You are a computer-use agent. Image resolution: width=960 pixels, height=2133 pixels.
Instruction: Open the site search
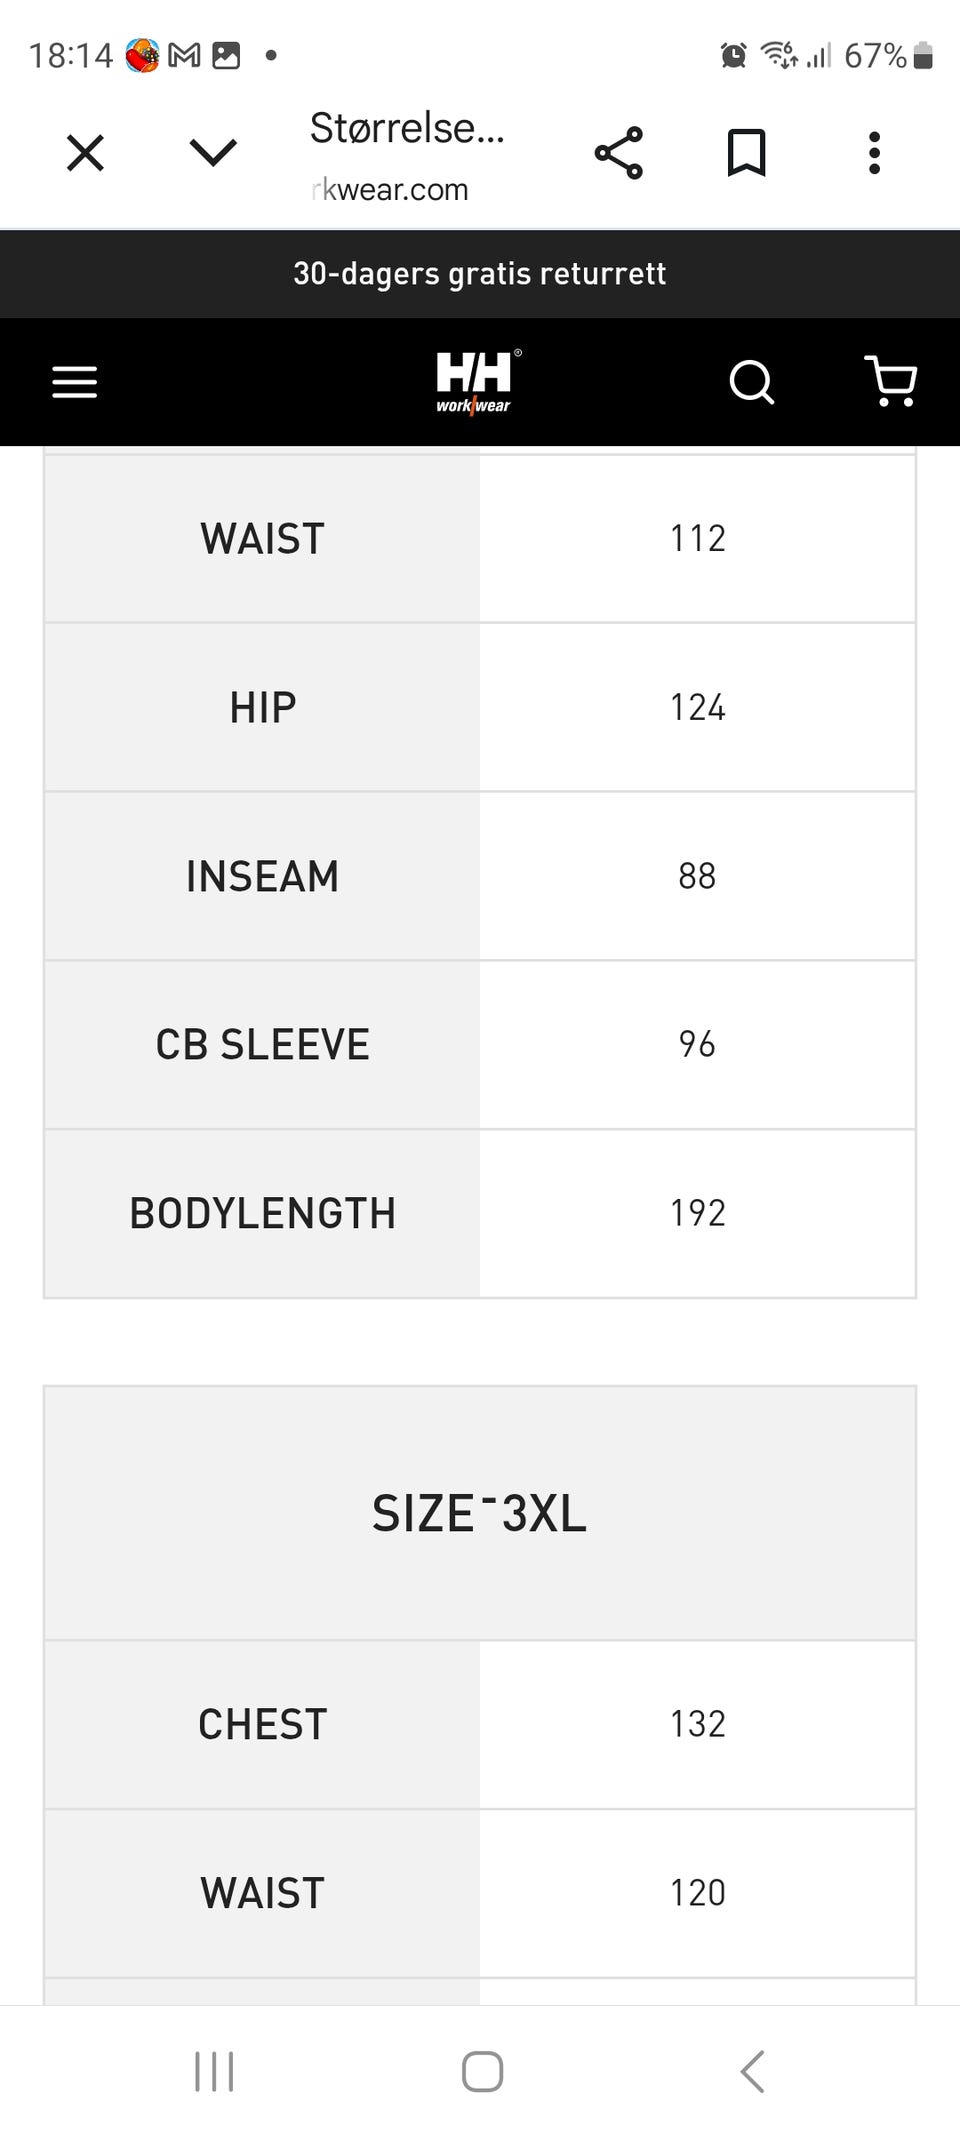751,382
